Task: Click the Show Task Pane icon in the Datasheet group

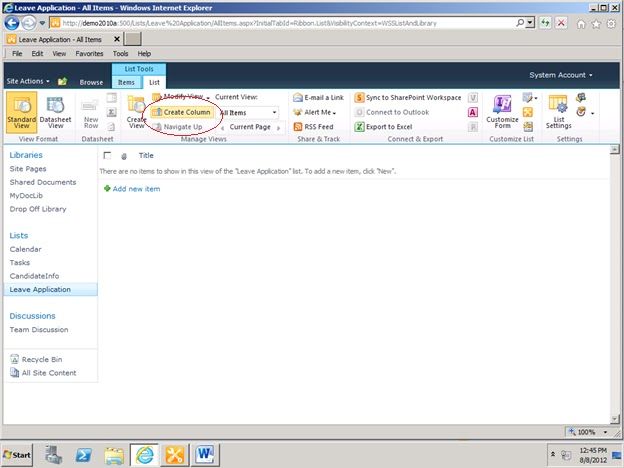Action: pos(112,98)
